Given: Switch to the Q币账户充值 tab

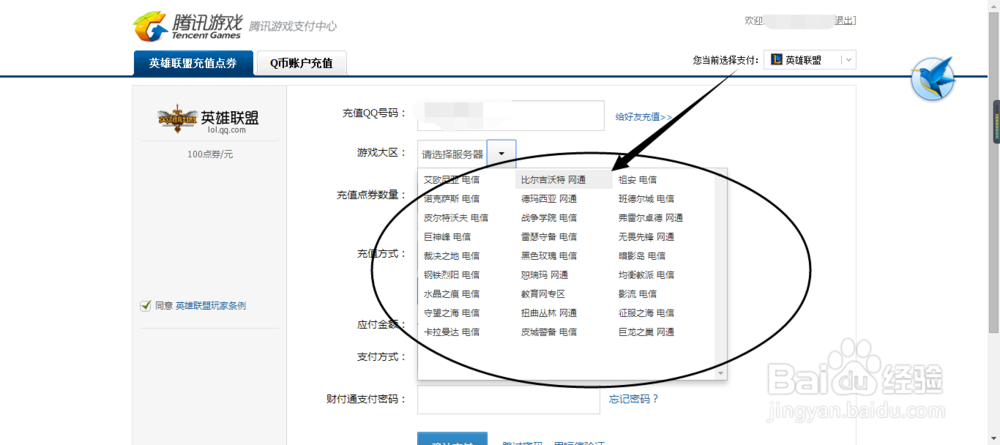Looking at the screenshot, I should pos(301,63).
